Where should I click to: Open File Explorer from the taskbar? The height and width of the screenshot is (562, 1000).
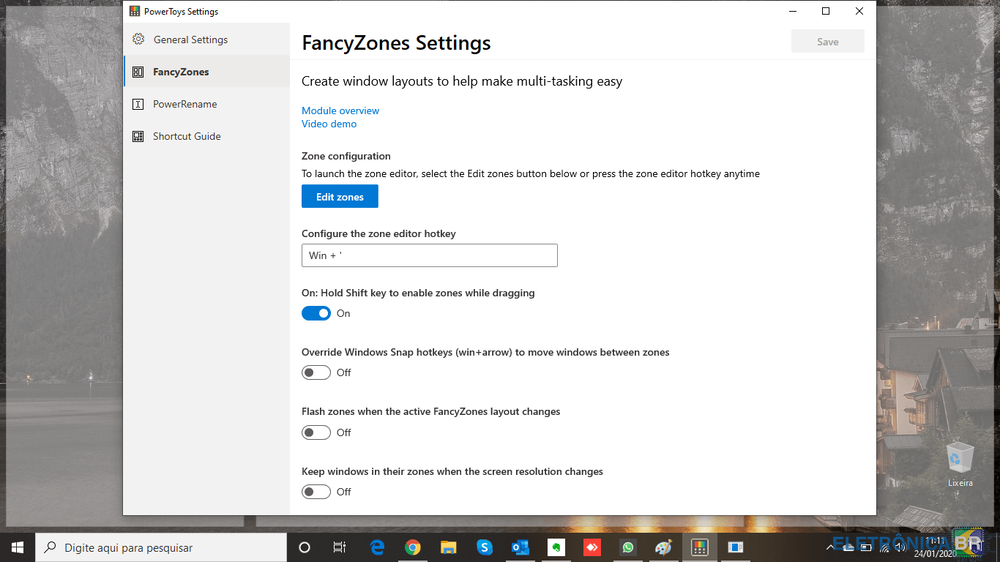click(x=449, y=548)
